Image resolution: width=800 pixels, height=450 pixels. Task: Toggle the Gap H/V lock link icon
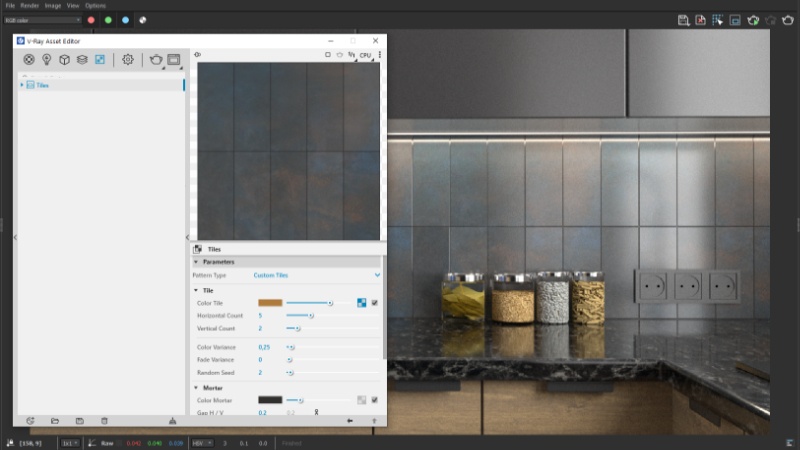pos(316,412)
